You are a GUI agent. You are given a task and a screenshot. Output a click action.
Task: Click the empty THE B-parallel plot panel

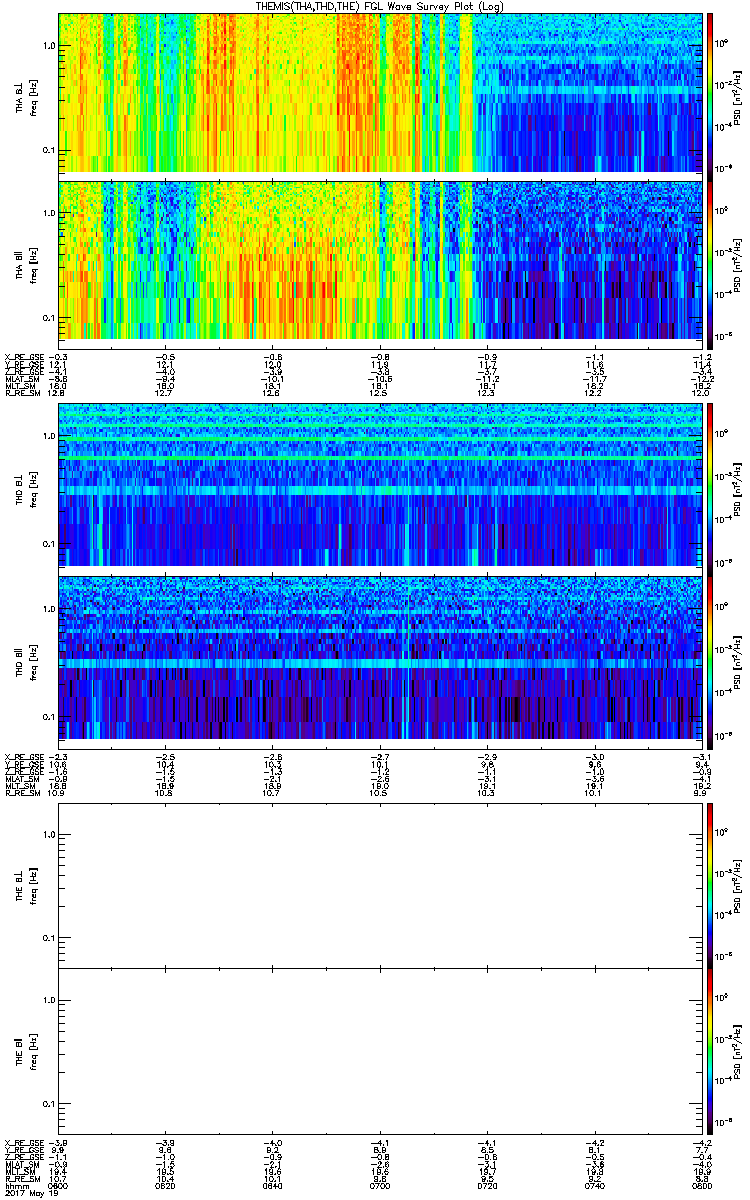click(x=379, y=1049)
